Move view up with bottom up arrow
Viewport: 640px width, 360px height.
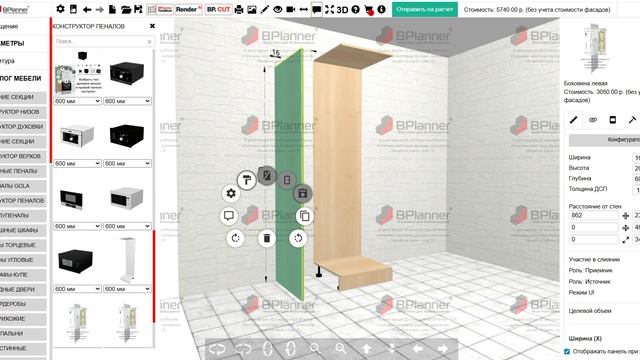(367, 349)
